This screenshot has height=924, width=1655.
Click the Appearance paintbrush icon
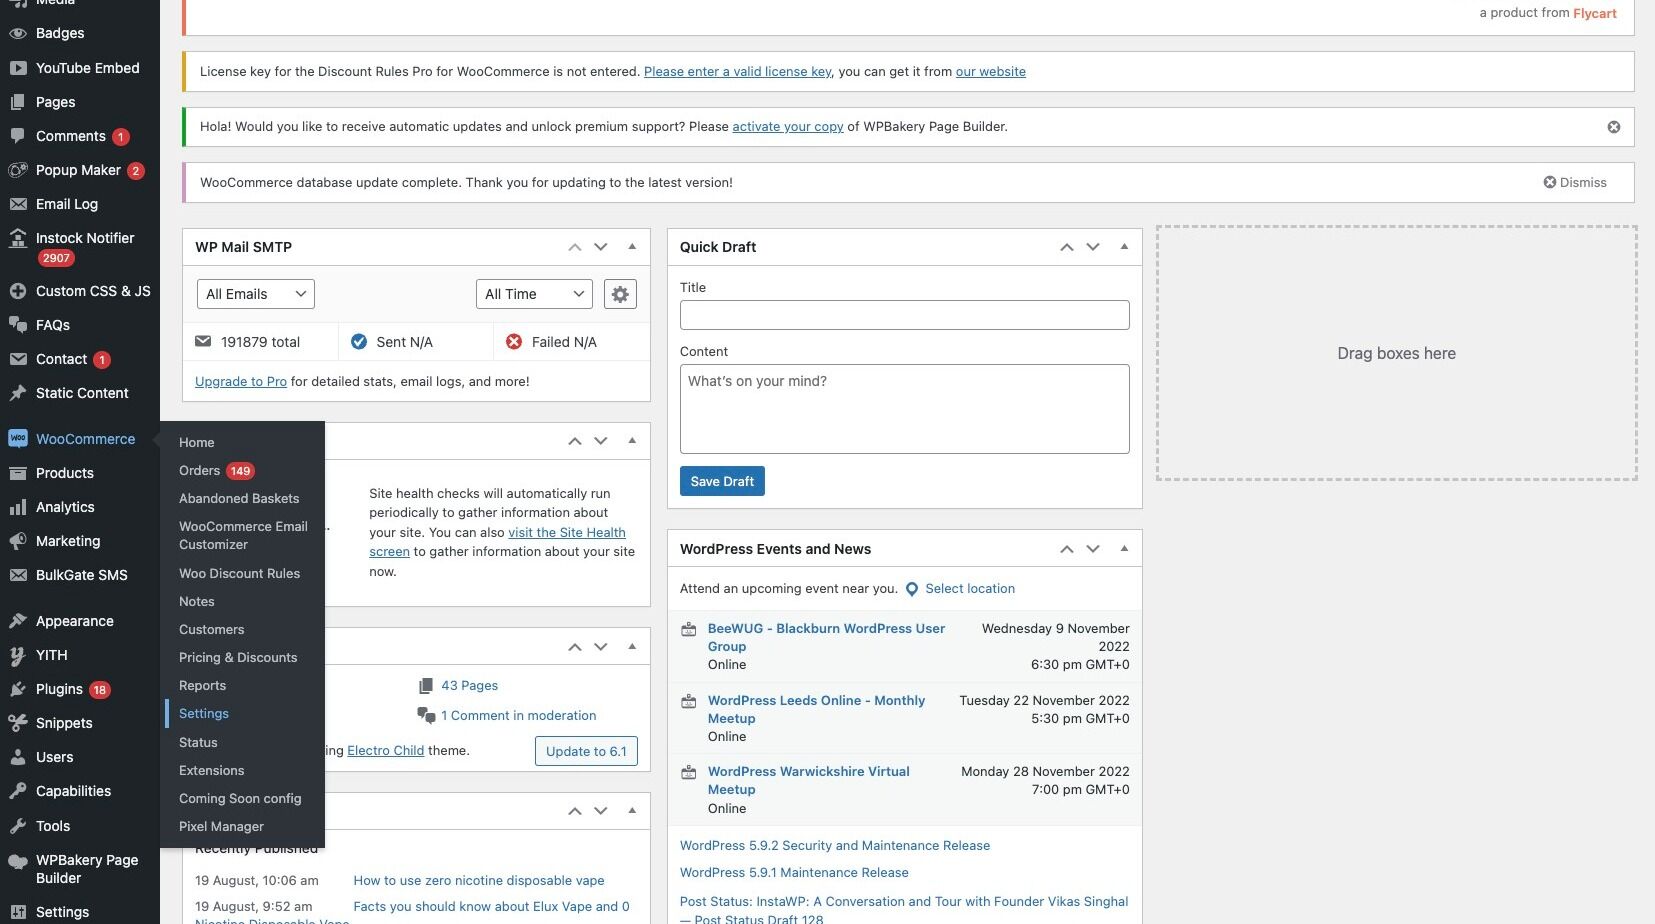17,621
